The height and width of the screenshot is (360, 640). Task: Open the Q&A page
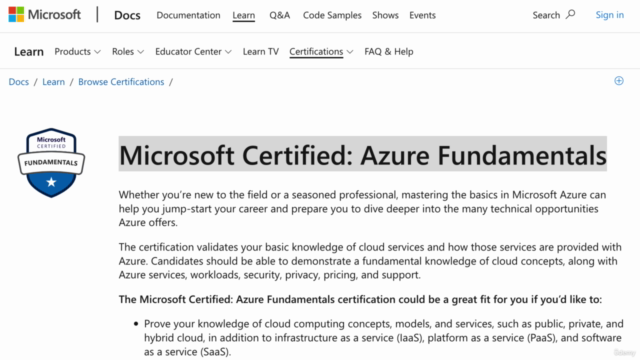280,15
